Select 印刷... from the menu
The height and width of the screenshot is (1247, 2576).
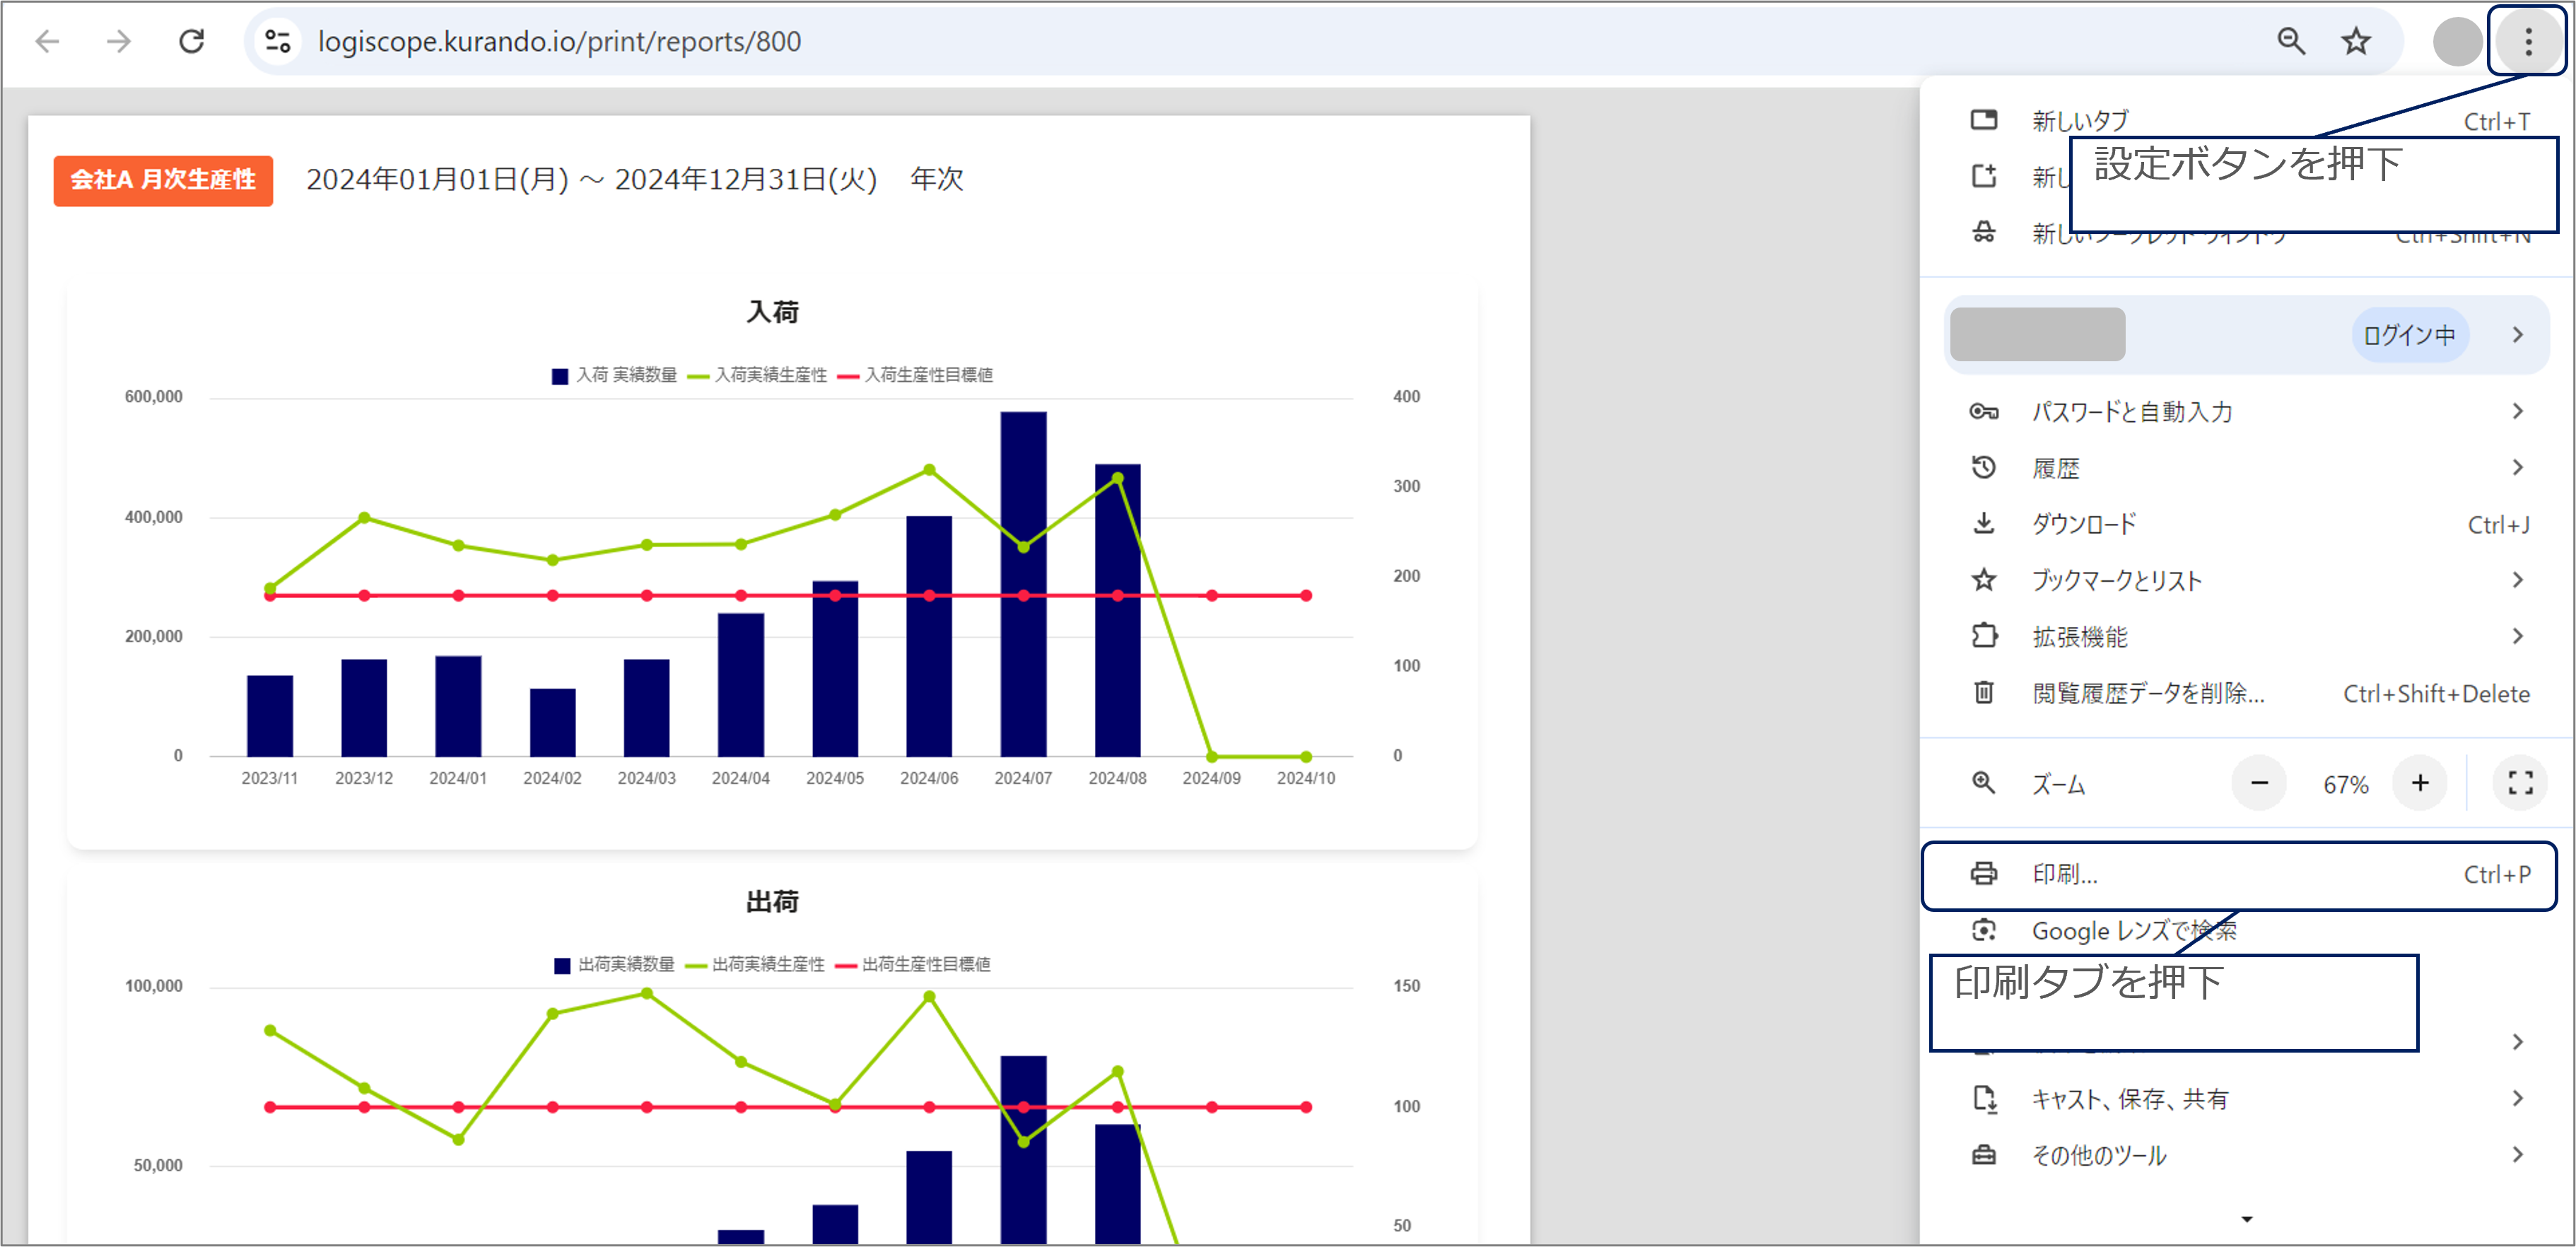tap(2240, 875)
